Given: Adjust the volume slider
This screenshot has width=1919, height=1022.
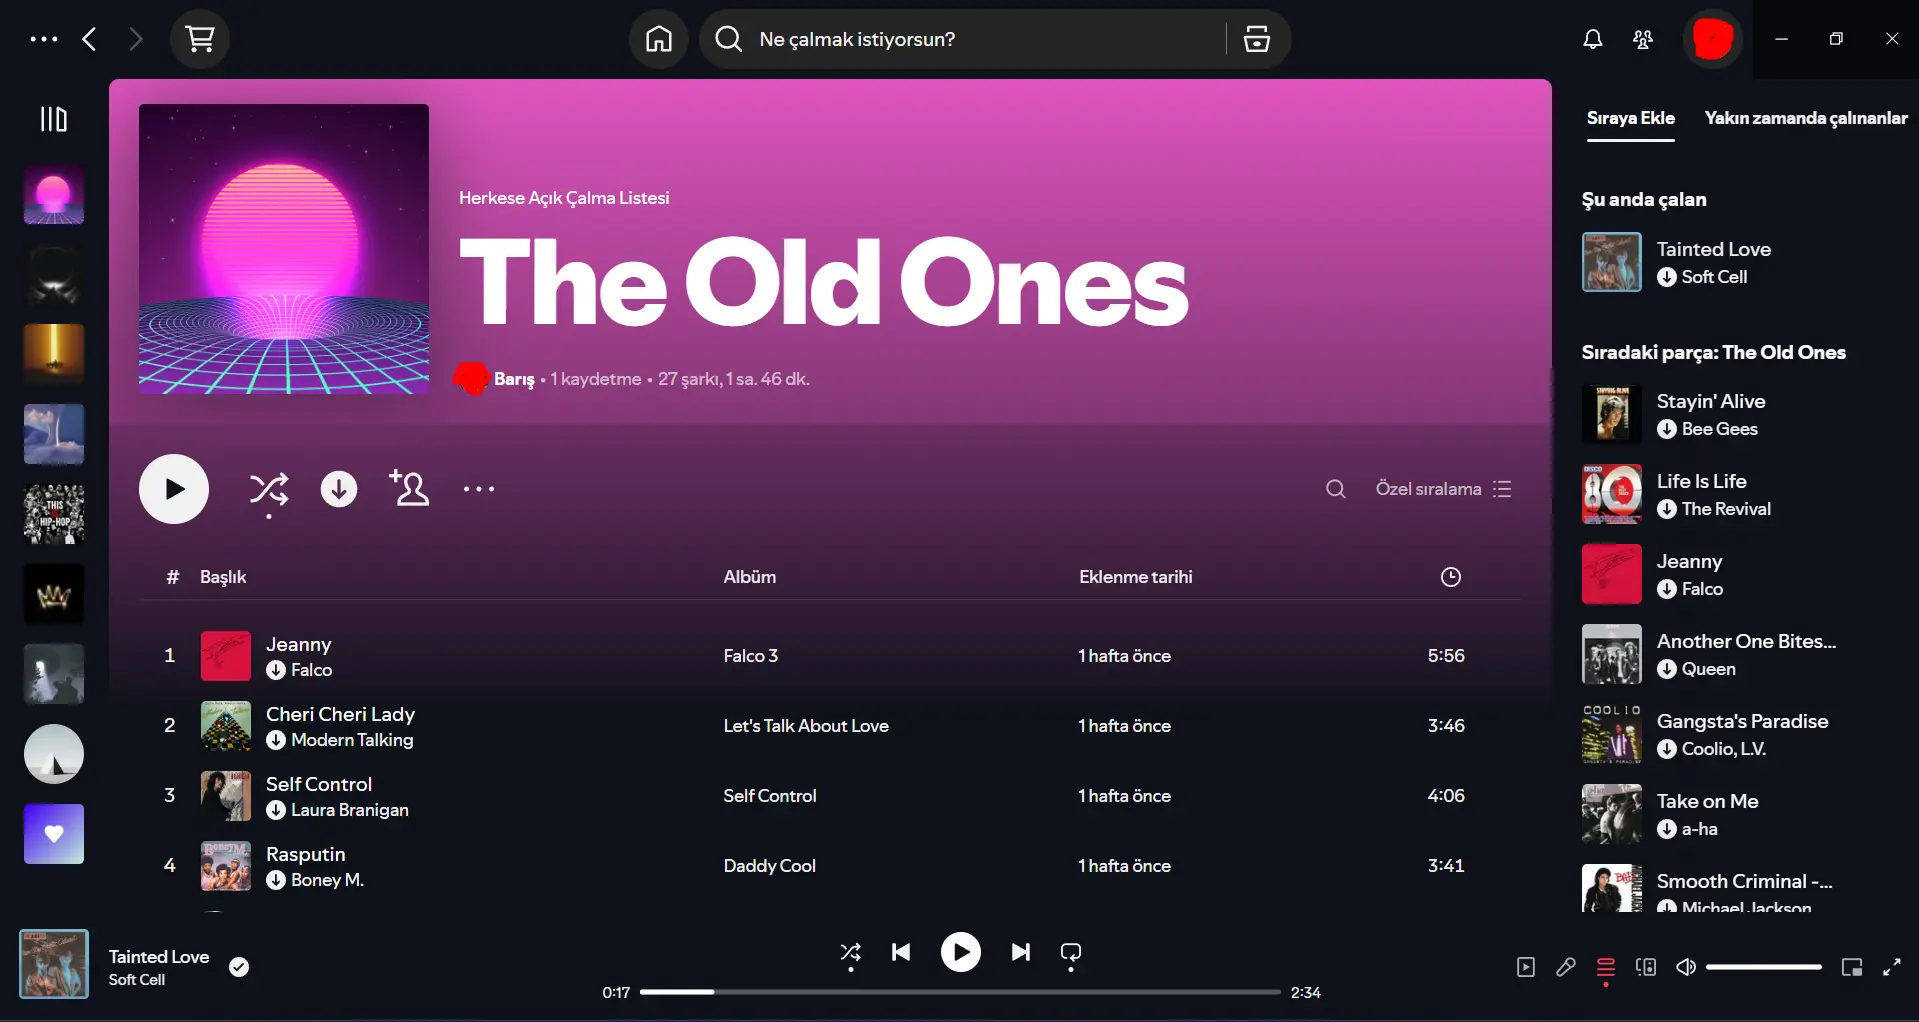Looking at the screenshot, I should (x=1764, y=967).
